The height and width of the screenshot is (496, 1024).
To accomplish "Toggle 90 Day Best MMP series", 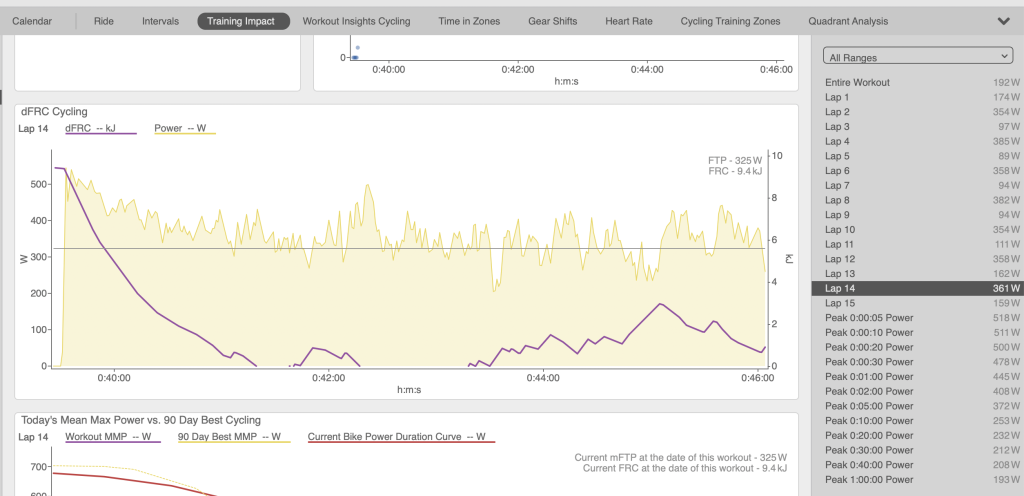I will pyautogui.click(x=234, y=437).
